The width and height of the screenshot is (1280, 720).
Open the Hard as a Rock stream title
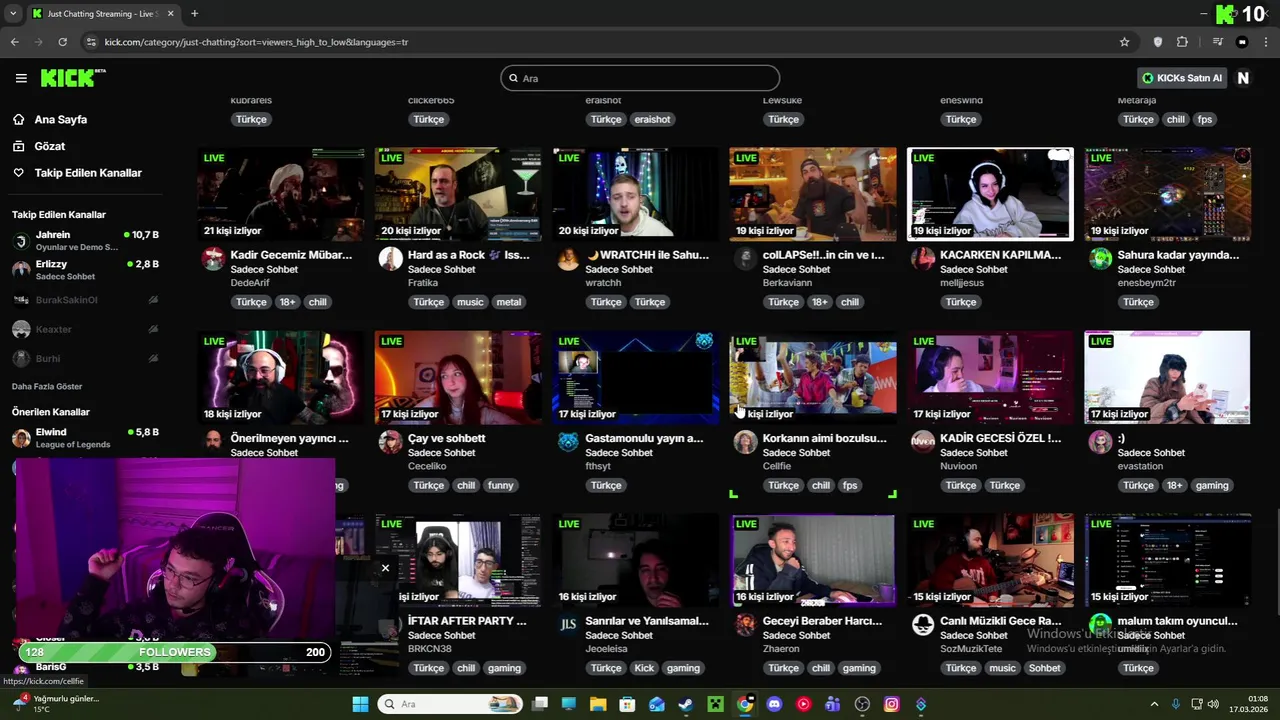click(469, 255)
